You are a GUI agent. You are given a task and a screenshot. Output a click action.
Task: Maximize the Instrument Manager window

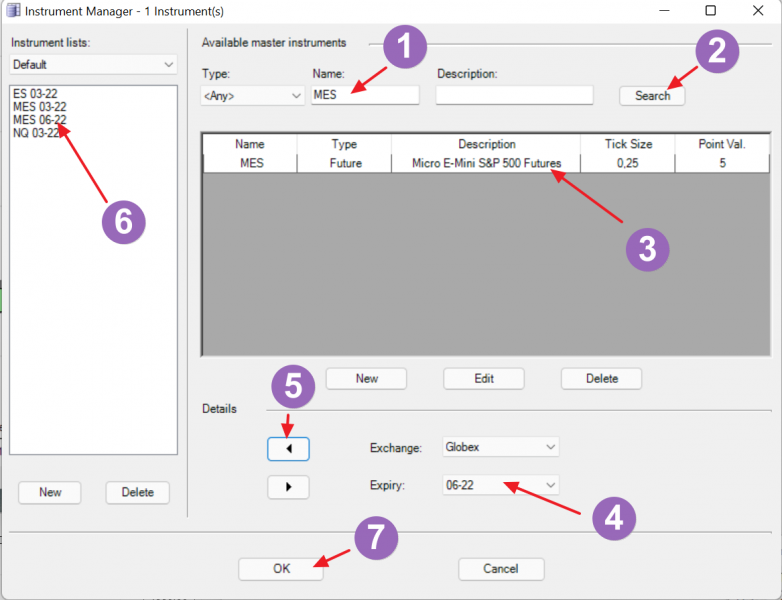click(711, 10)
